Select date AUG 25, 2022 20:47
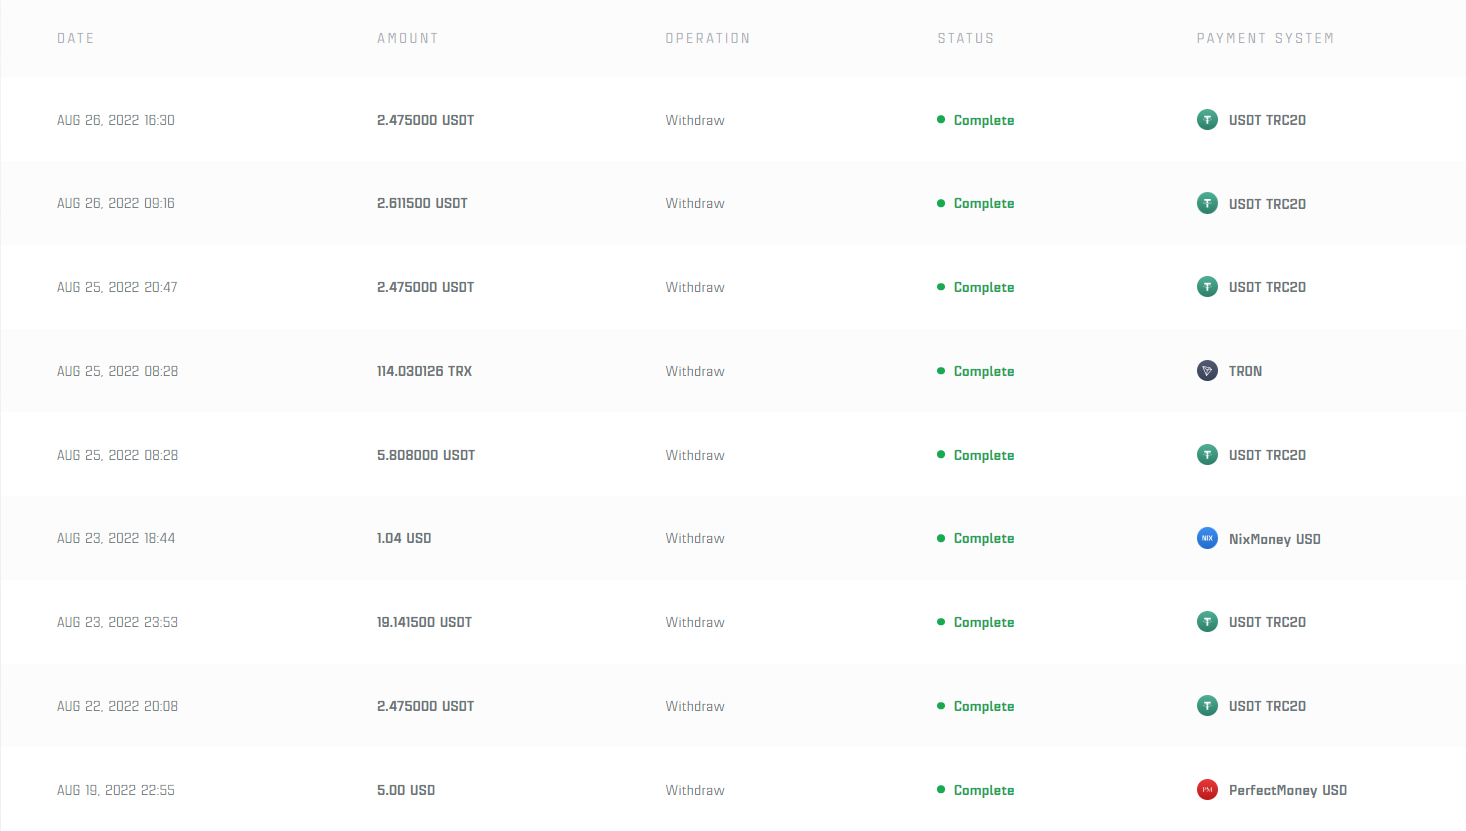The image size is (1466, 831). point(117,287)
